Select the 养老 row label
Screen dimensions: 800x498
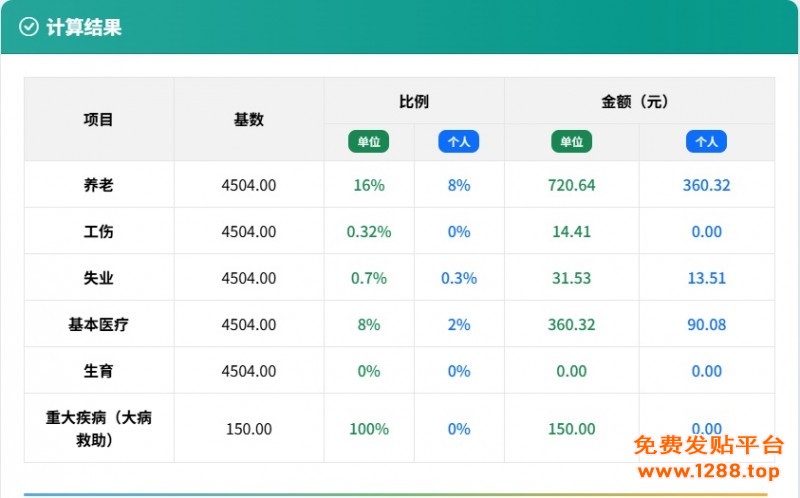click(99, 185)
